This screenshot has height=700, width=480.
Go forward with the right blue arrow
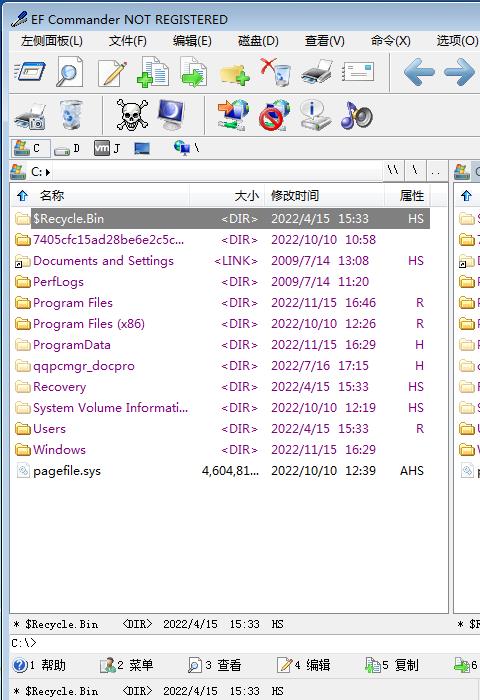tap(459, 72)
